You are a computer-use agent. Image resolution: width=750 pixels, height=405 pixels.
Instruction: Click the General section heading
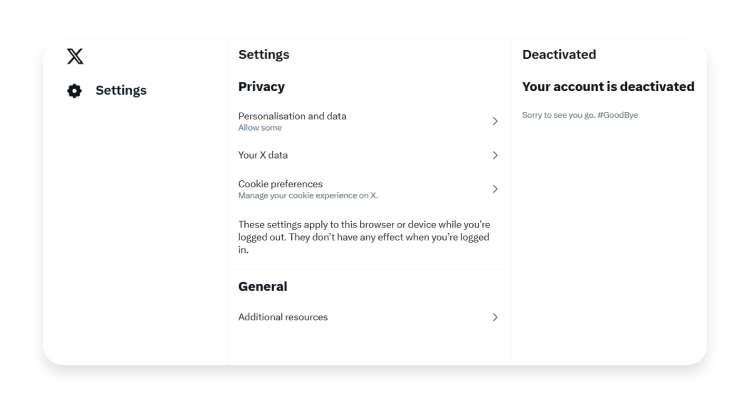pos(262,286)
